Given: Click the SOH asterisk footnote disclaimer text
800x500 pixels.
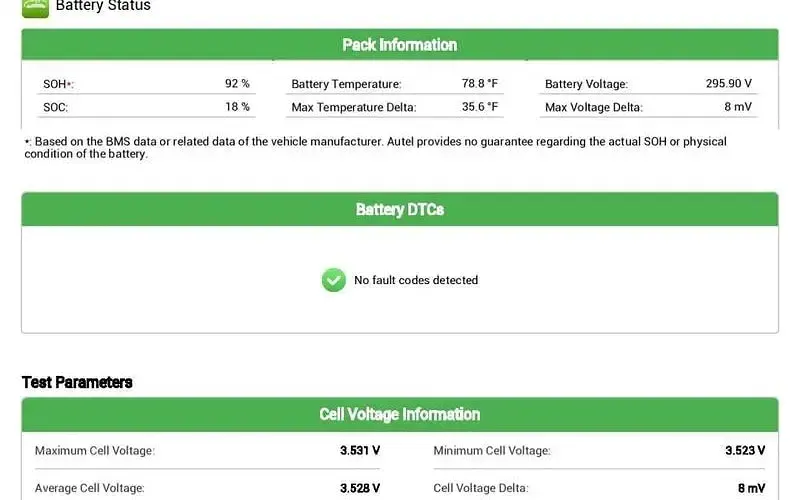Looking at the screenshot, I should tap(376, 147).
